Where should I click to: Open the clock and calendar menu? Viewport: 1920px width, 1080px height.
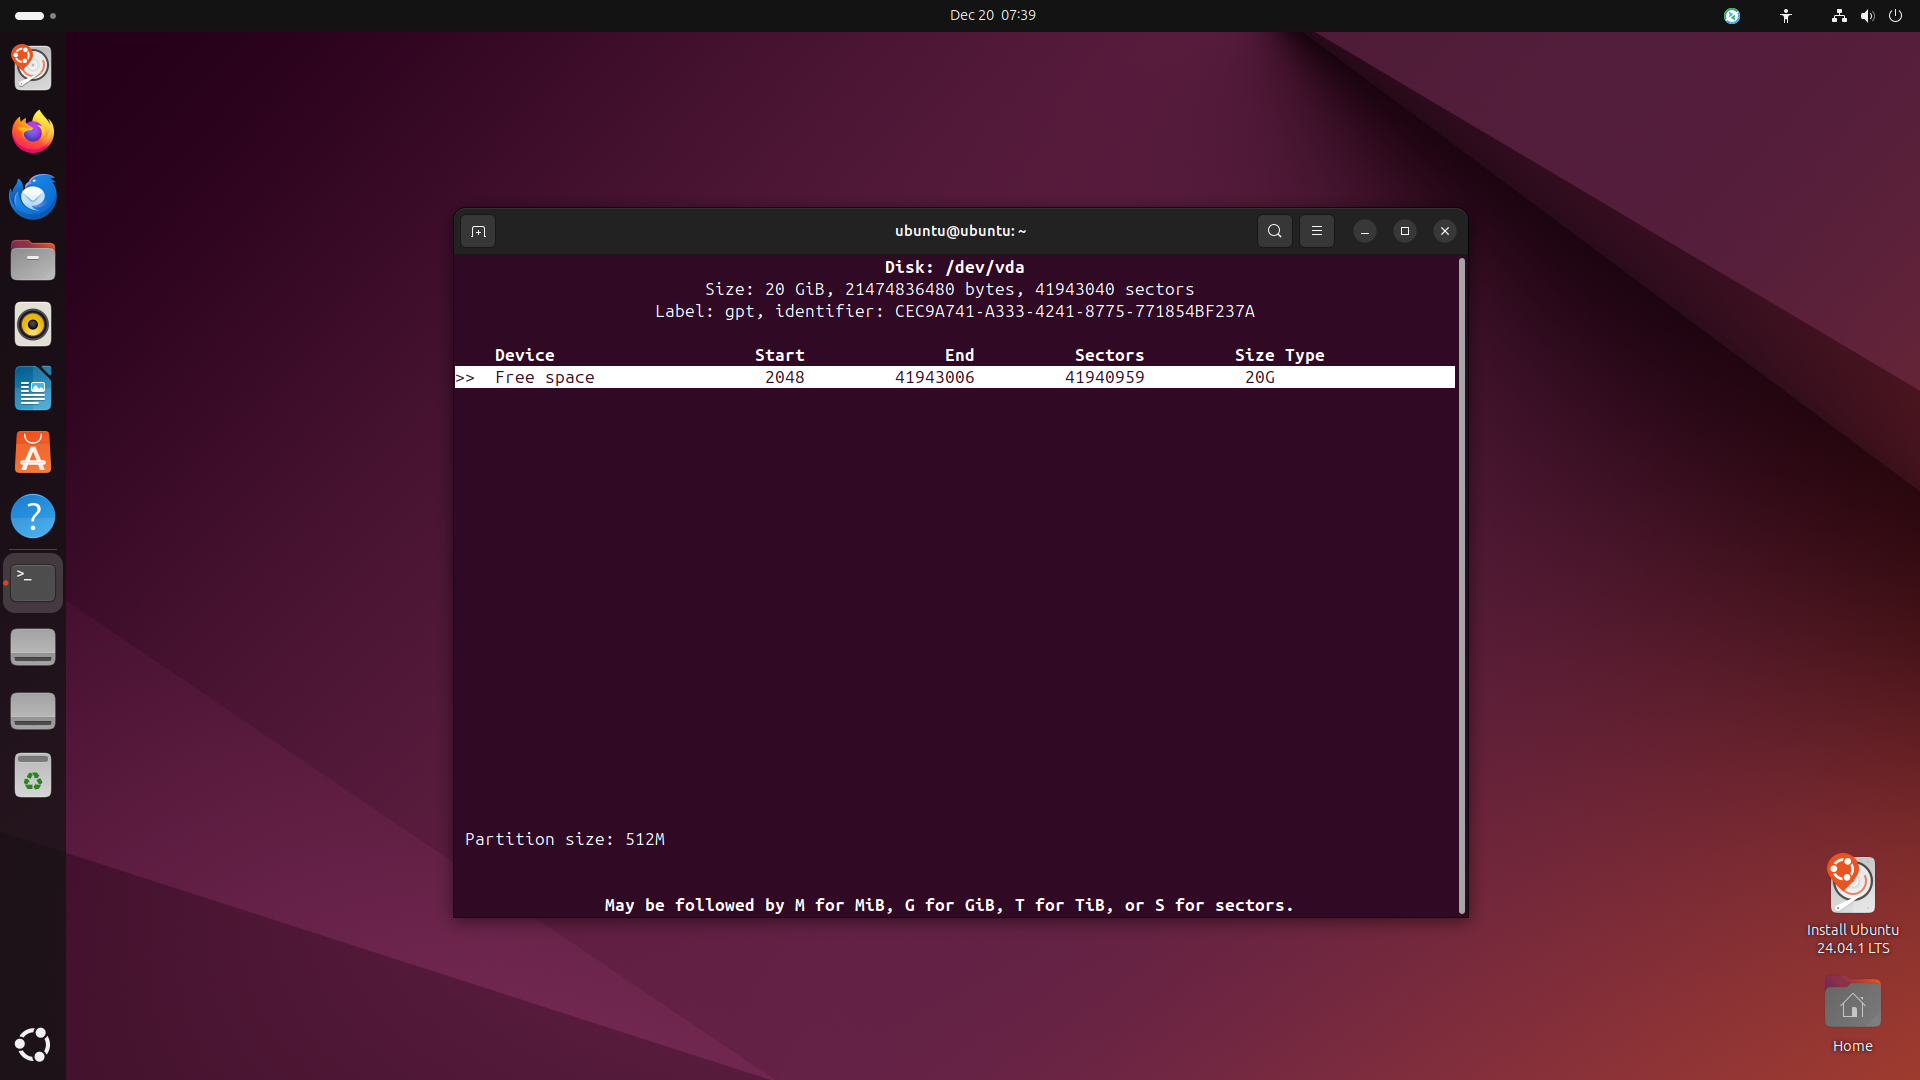point(992,15)
